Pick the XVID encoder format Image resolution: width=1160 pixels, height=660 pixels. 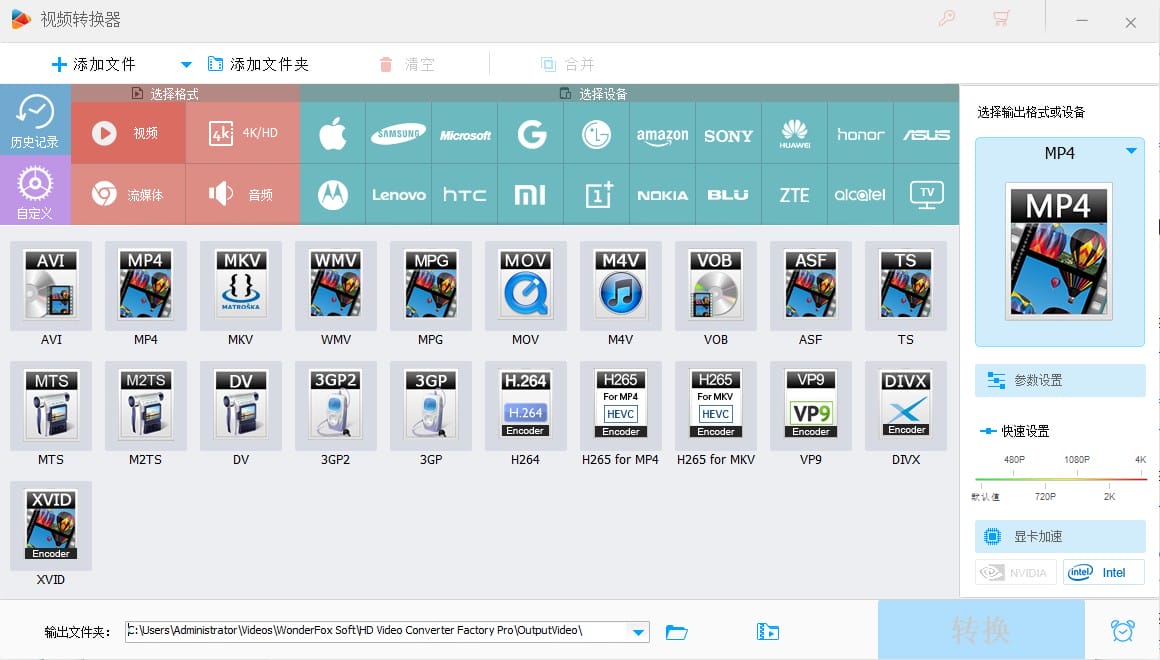51,525
